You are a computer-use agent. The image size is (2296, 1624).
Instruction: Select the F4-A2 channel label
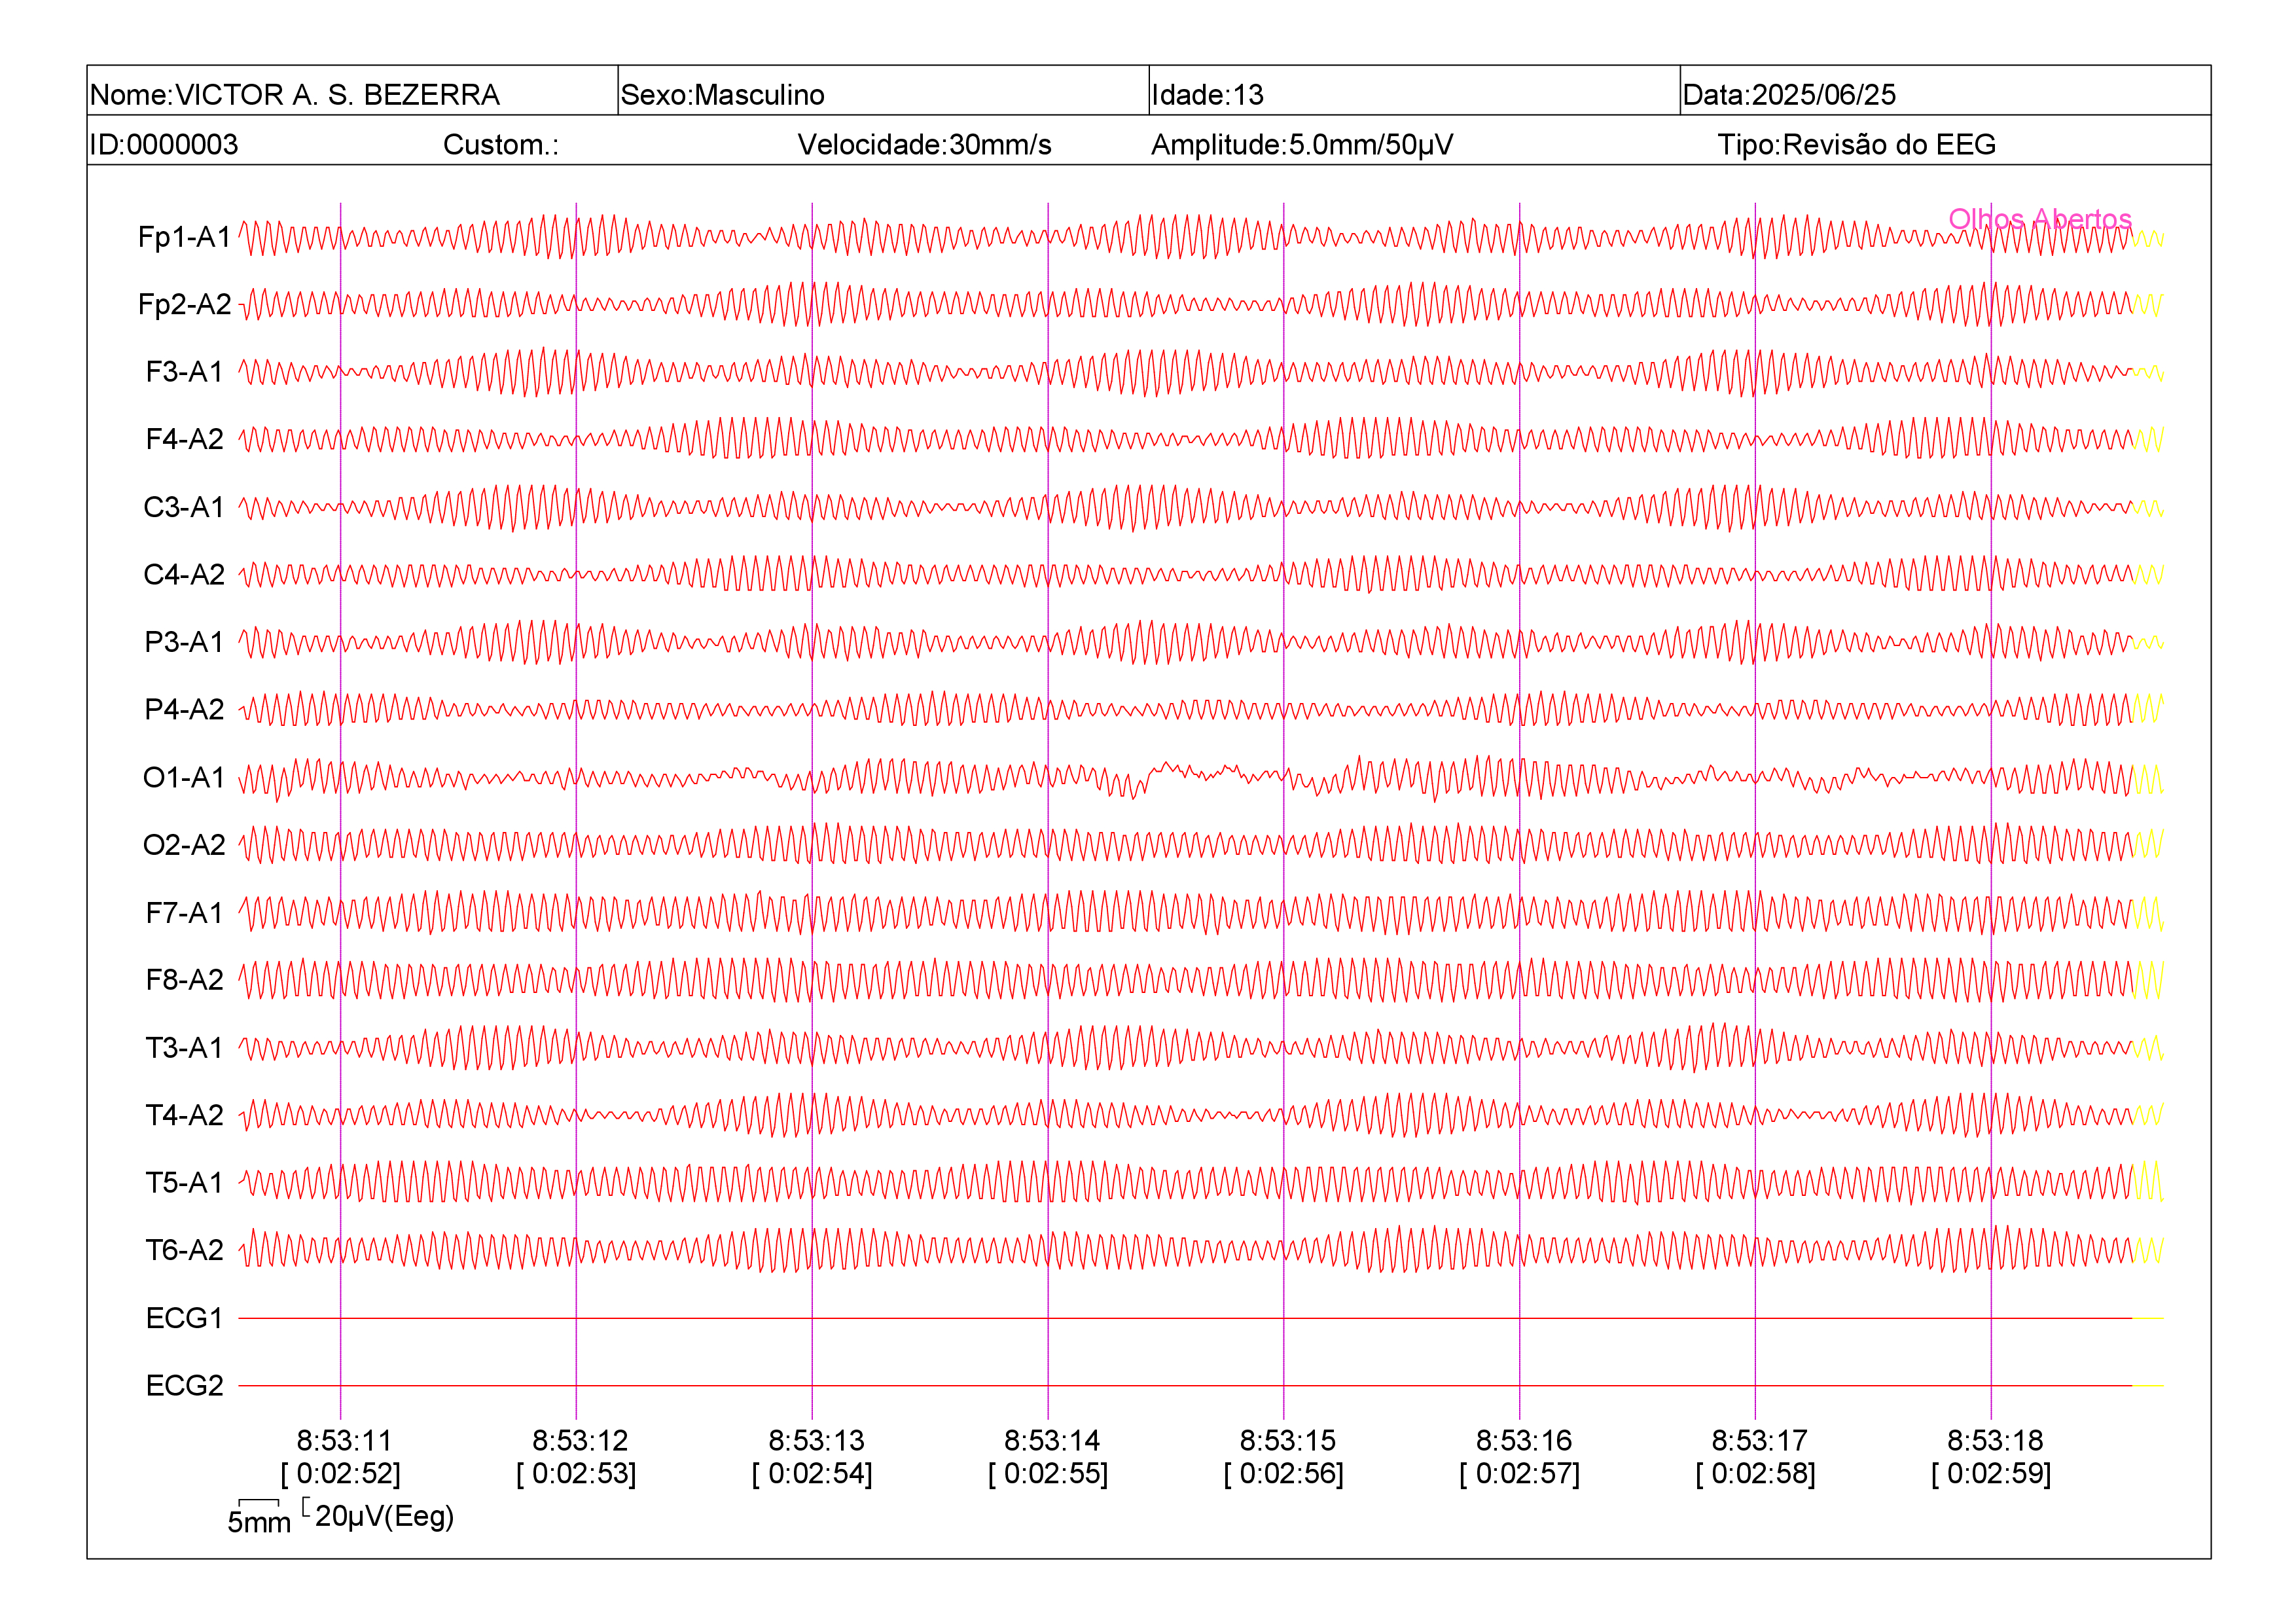click(184, 439)
